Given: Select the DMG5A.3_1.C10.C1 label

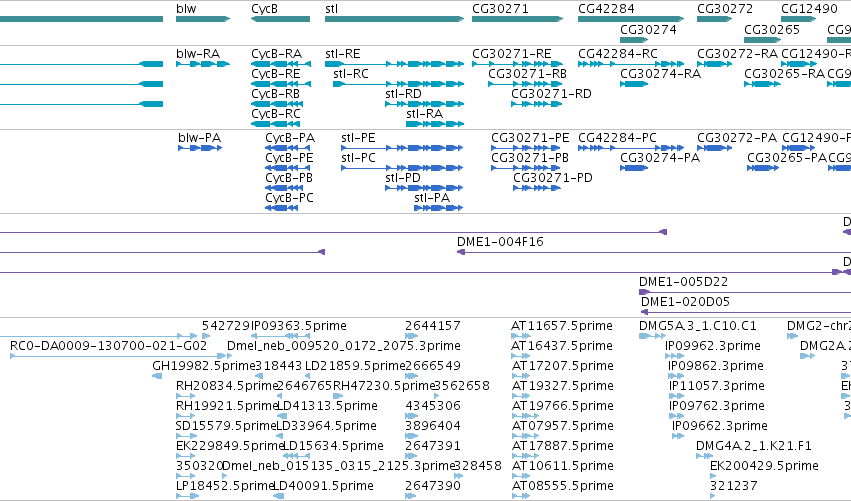Looking at the screenshot, I should (x=697, y=326).
